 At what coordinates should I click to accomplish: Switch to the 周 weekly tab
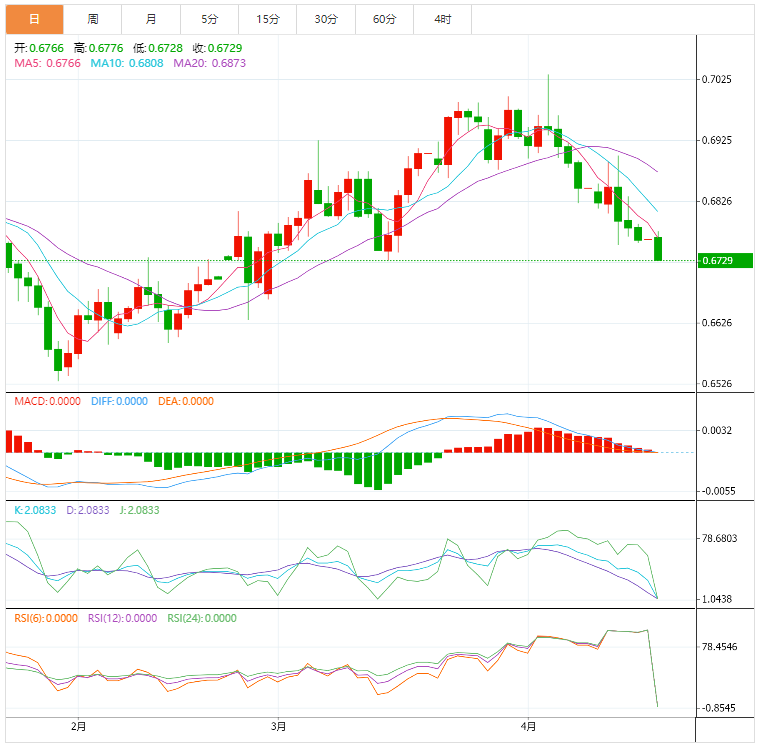[92, 19]
